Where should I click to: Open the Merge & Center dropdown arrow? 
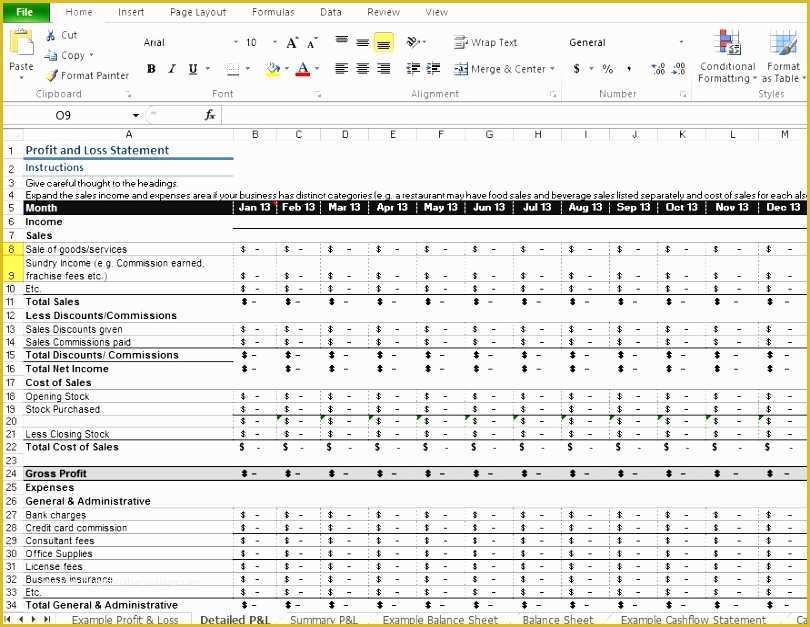tap(552, 68)
